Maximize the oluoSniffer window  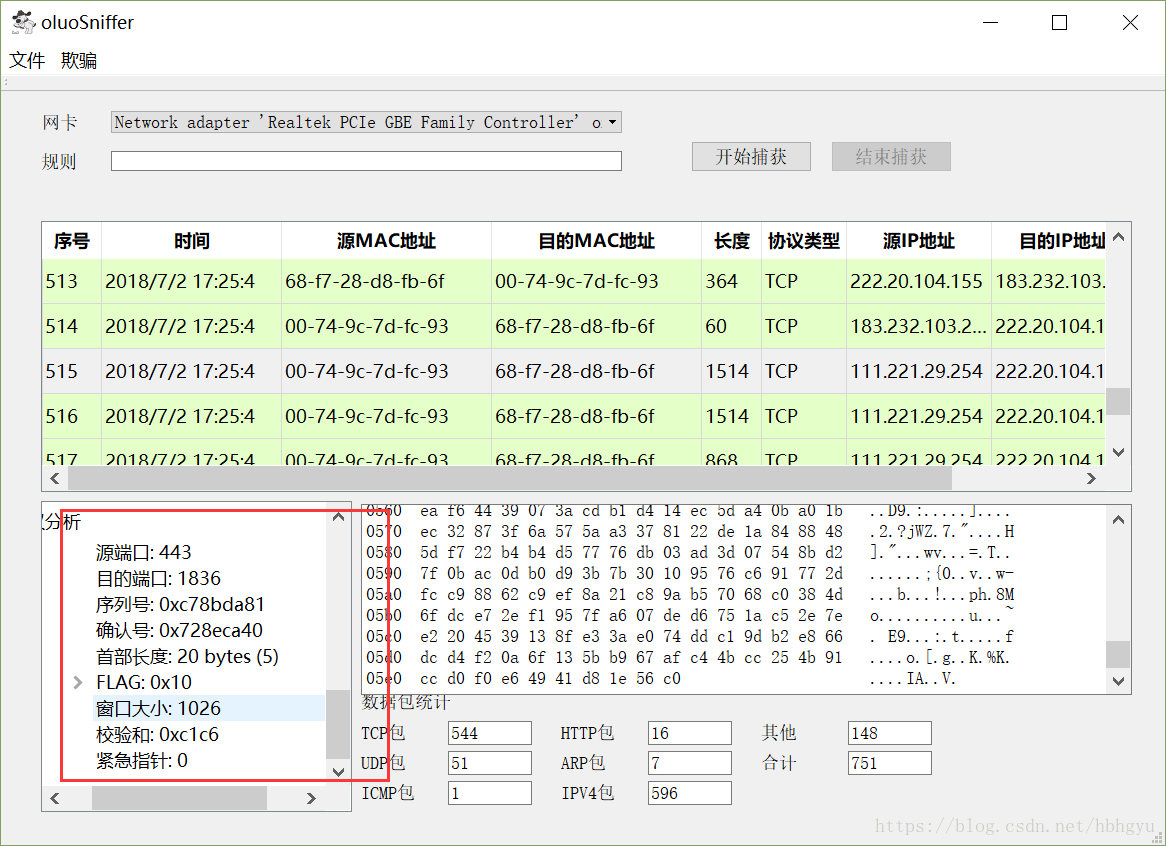click(1060, 22)
